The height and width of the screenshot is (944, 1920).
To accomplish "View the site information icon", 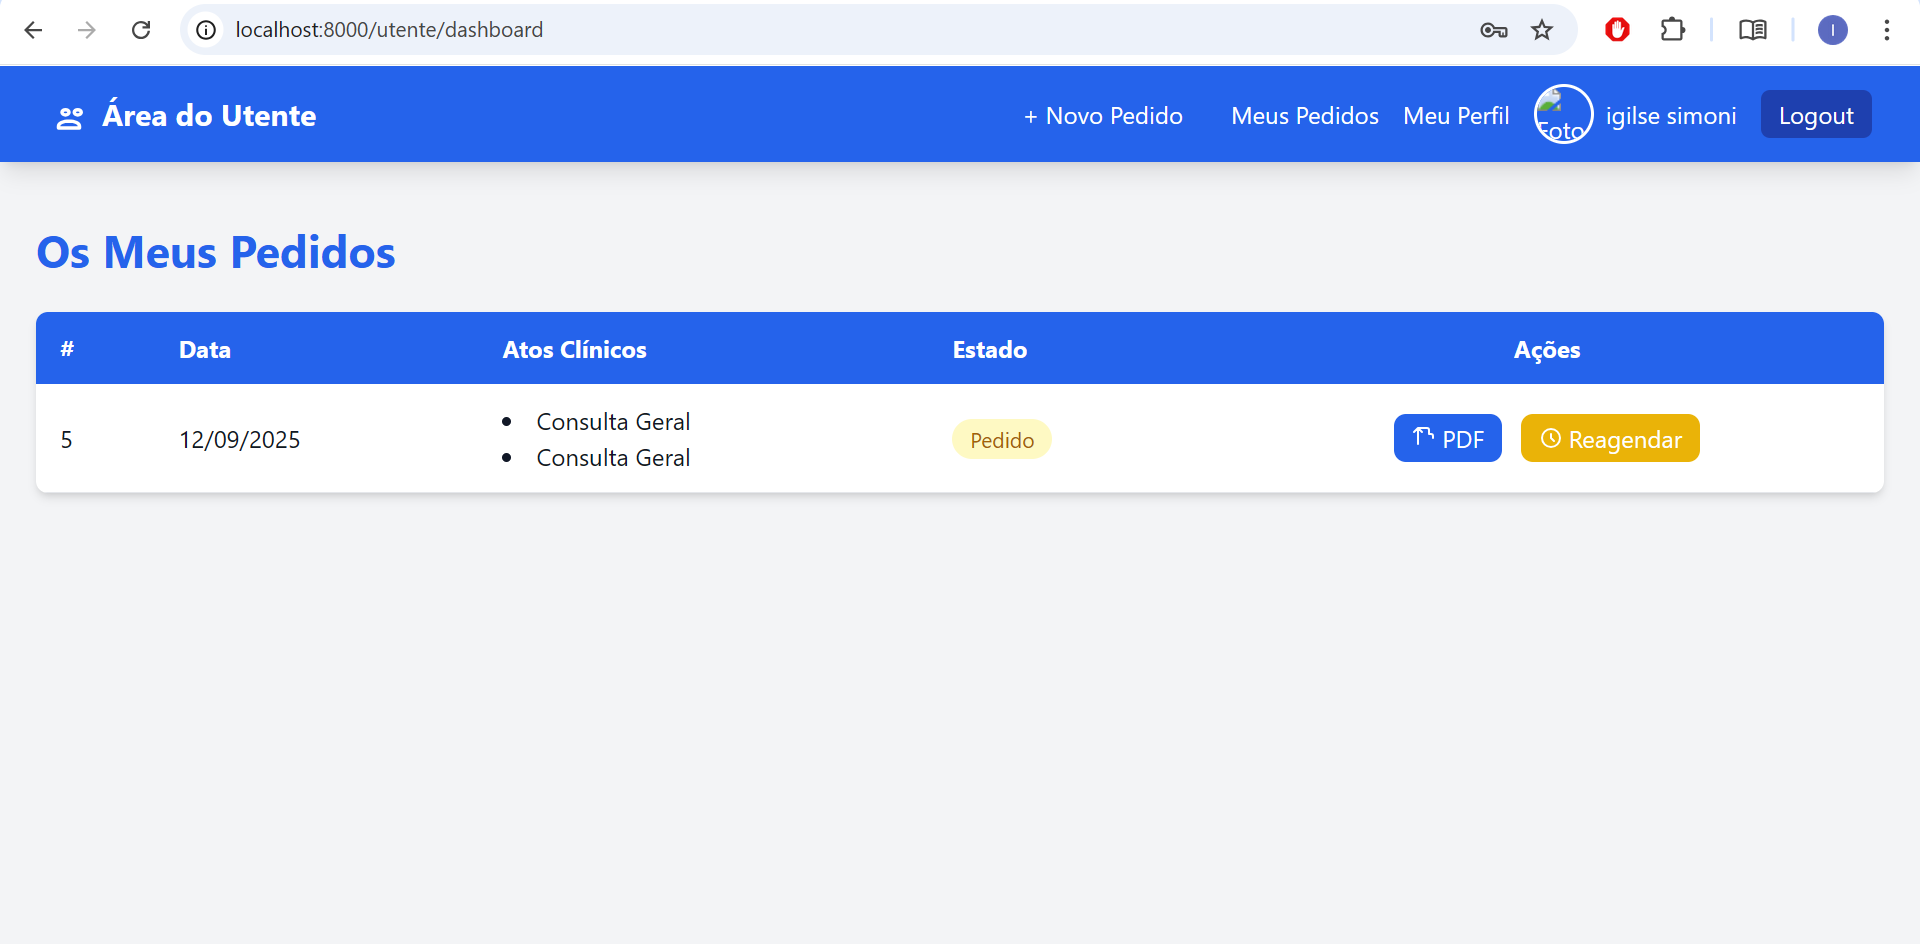I will [206, 30].
